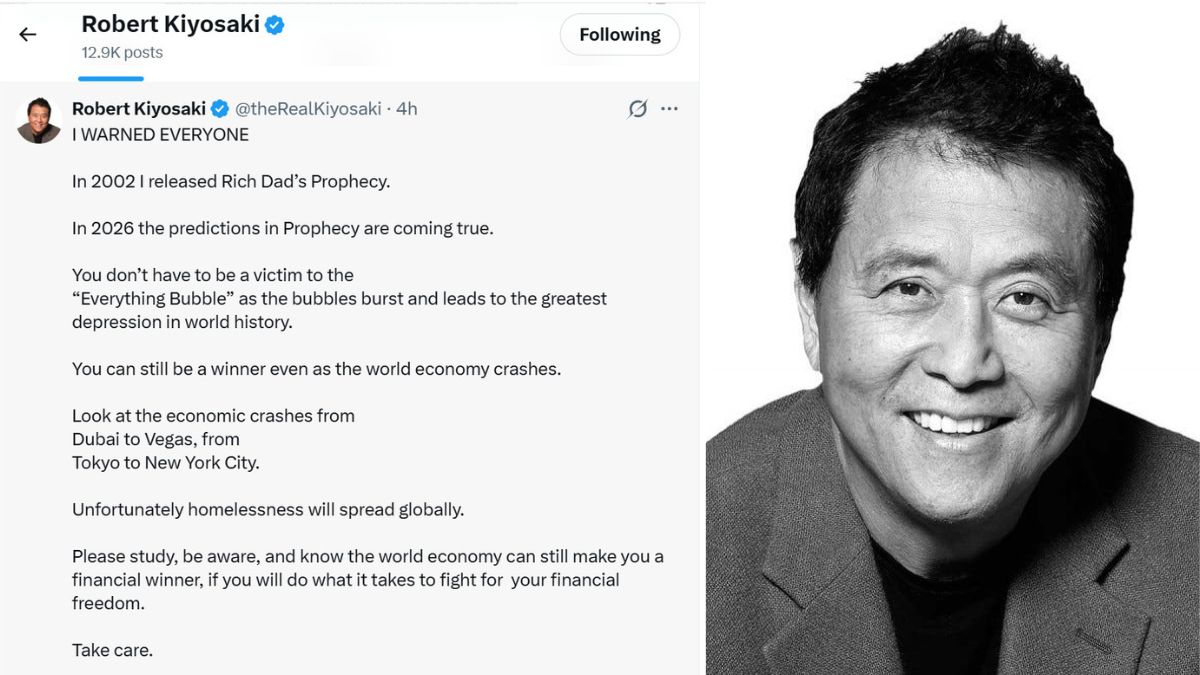1200x675 pixels.
Task: Click the @theRealKiyosaki handle
Action: coord(308,108)
